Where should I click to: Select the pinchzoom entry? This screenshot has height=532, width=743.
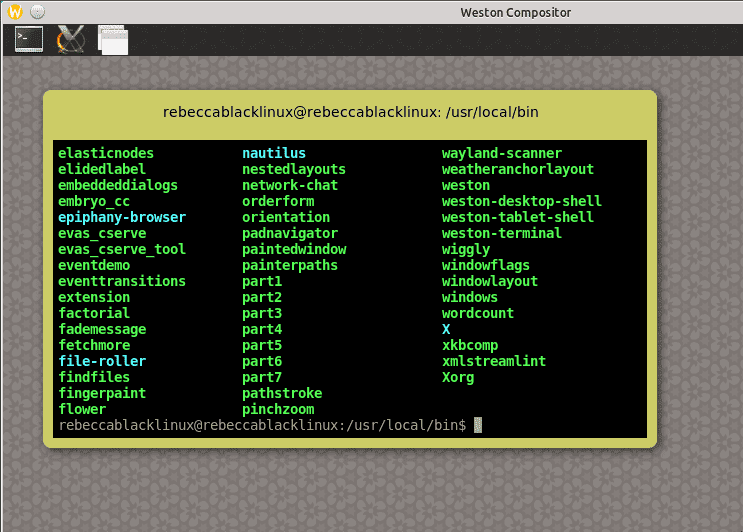278,409
